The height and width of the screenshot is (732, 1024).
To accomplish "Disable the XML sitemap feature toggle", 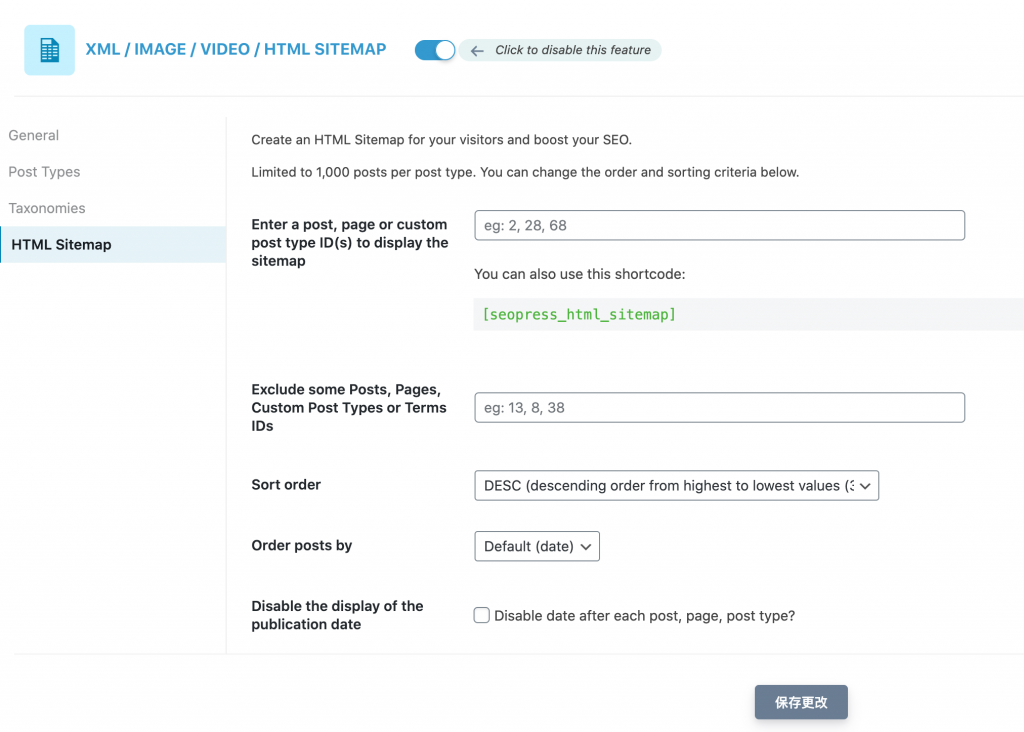I will click(x=435, y=50).
